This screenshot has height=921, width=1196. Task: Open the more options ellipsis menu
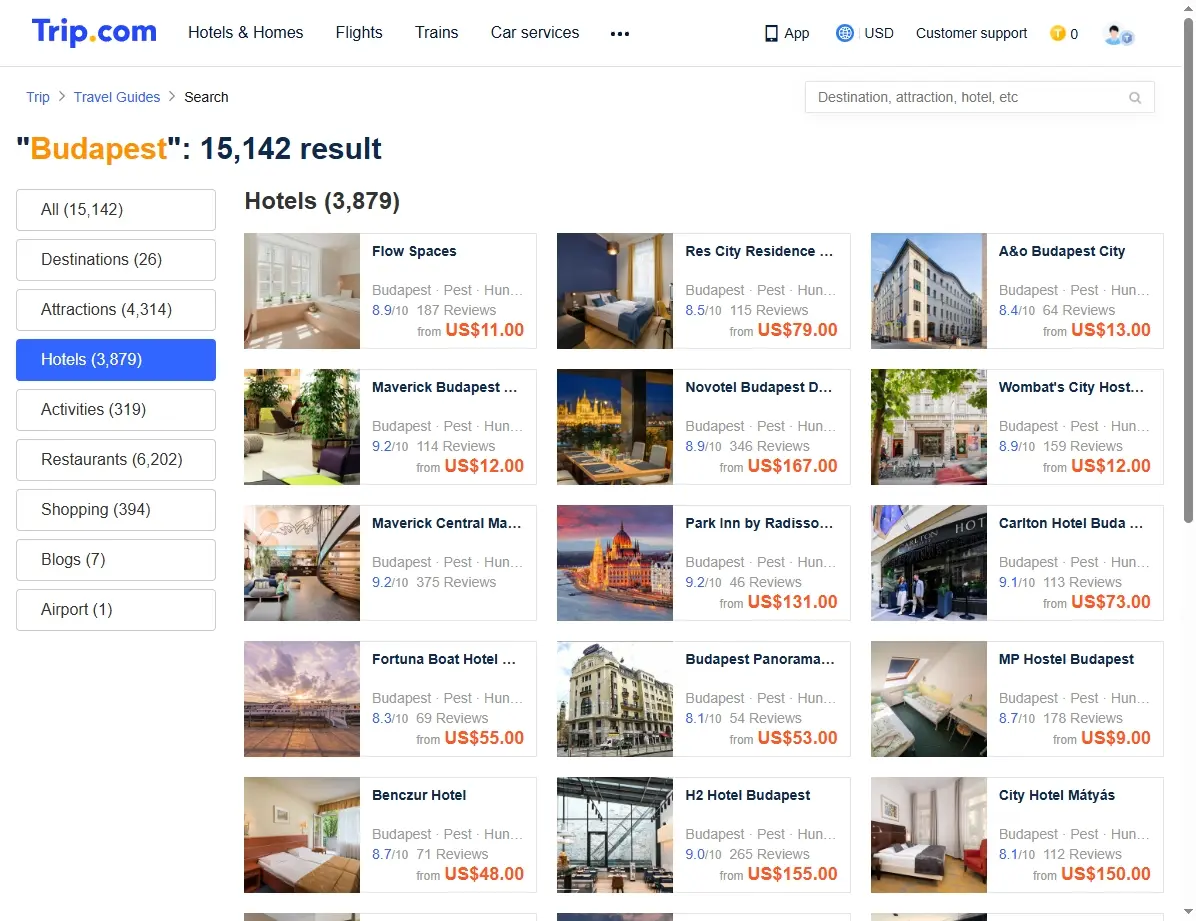620,34
